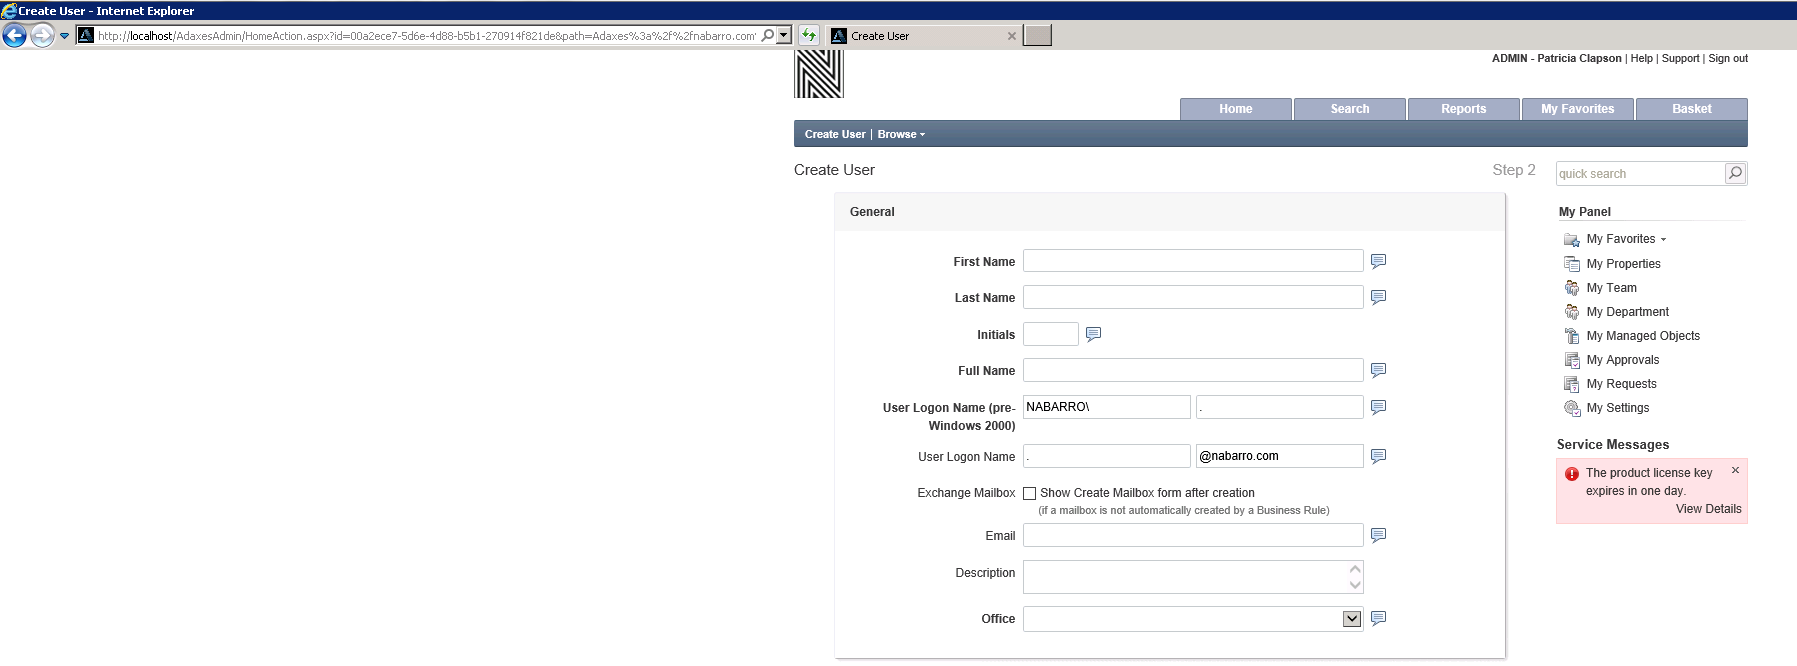Dismiss the license key expiry message
Viewport: 1797px width, 666px height.
[1735, 470]
